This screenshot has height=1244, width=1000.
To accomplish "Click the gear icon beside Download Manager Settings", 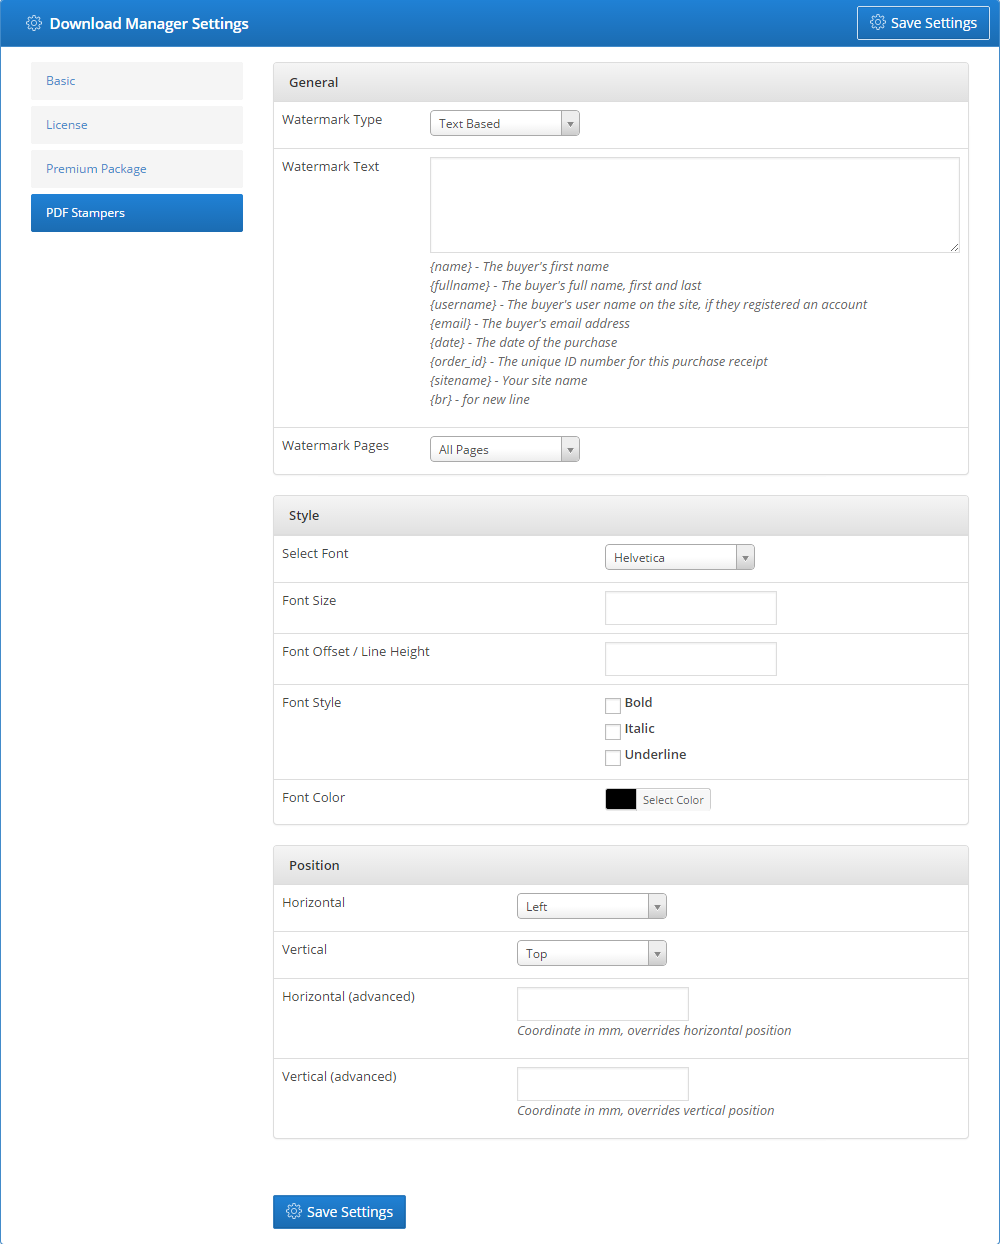I will click(34, 23).
